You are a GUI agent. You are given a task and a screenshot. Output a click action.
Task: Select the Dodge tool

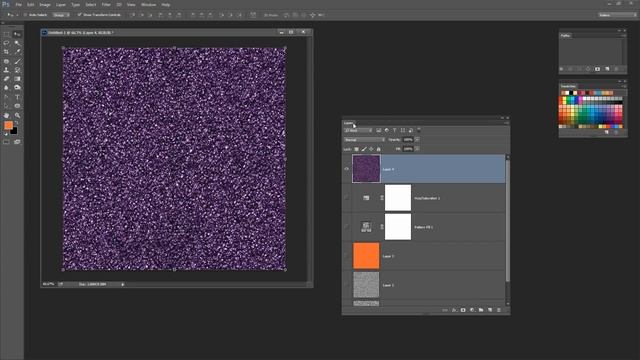(x=17, y=87)
